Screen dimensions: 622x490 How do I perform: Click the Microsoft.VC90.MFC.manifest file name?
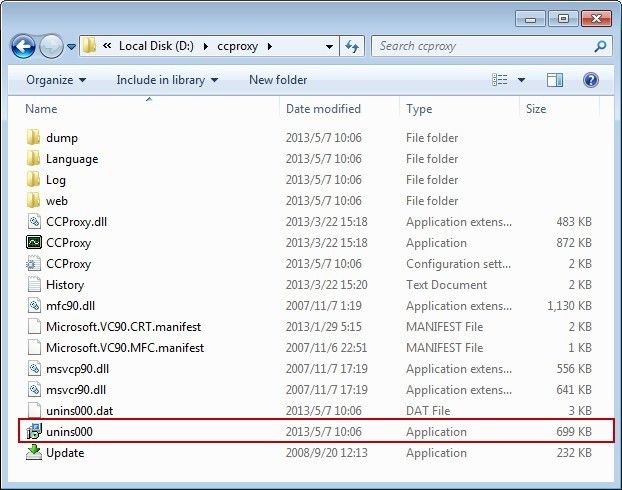coord(125,348)
